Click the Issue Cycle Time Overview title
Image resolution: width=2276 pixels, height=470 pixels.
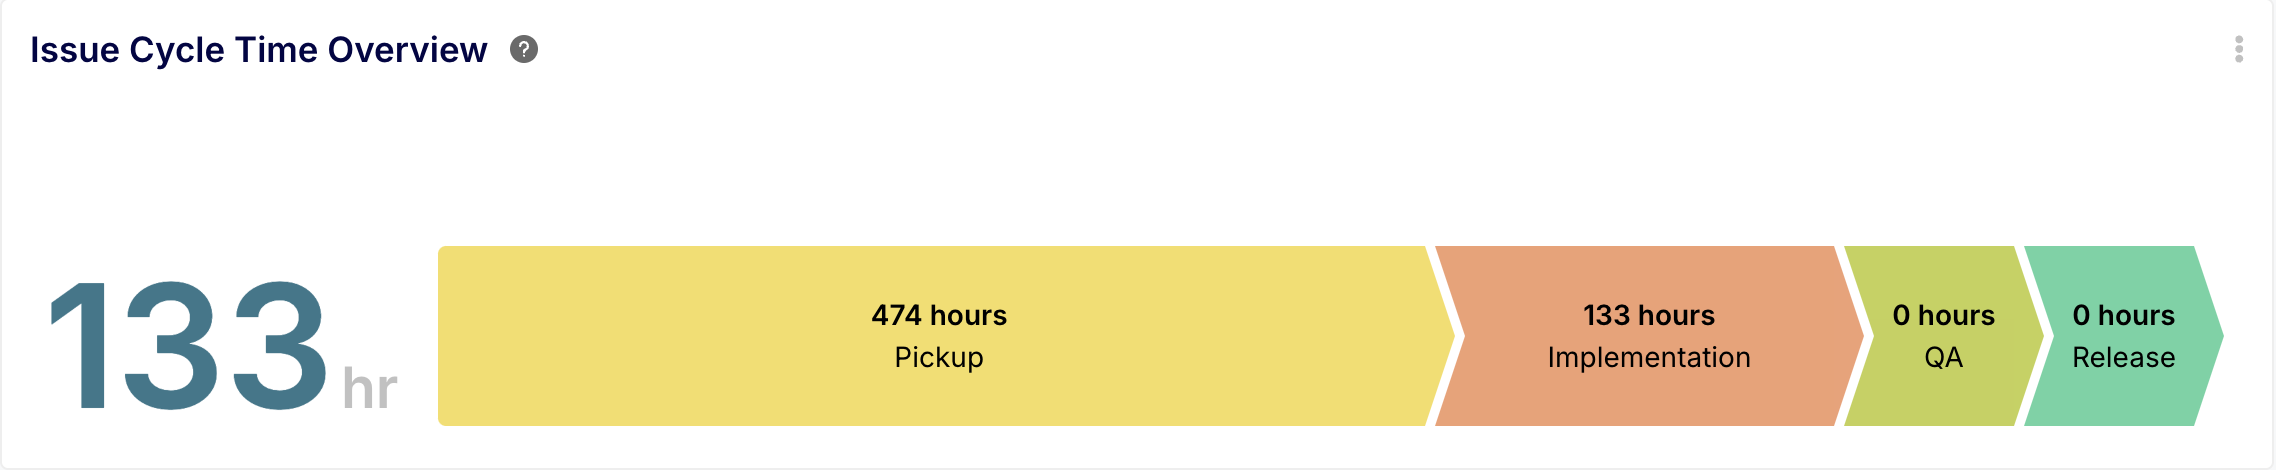click(258, 49)
